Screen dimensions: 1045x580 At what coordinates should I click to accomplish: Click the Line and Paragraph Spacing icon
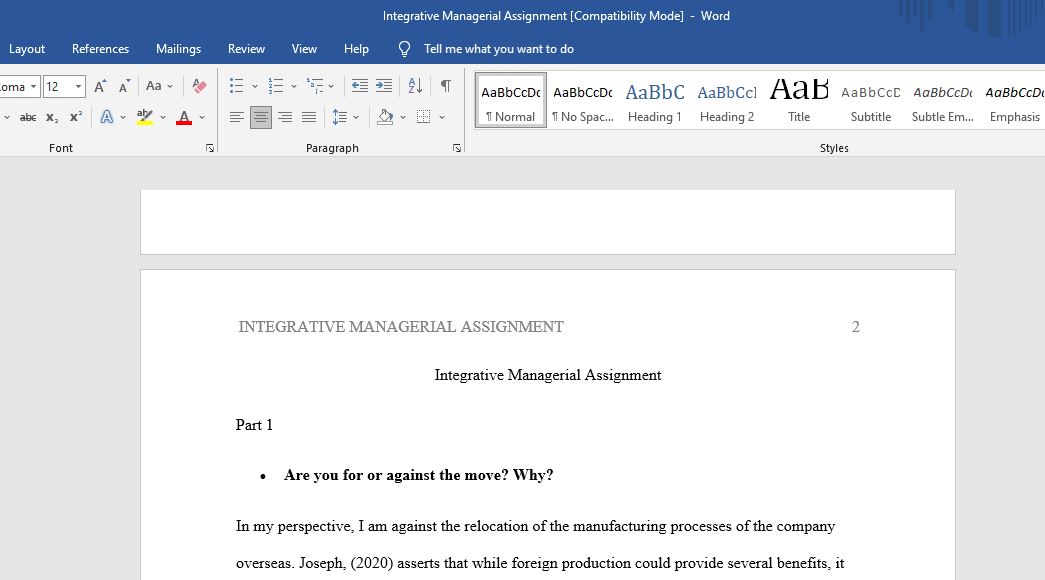point(339,117)
